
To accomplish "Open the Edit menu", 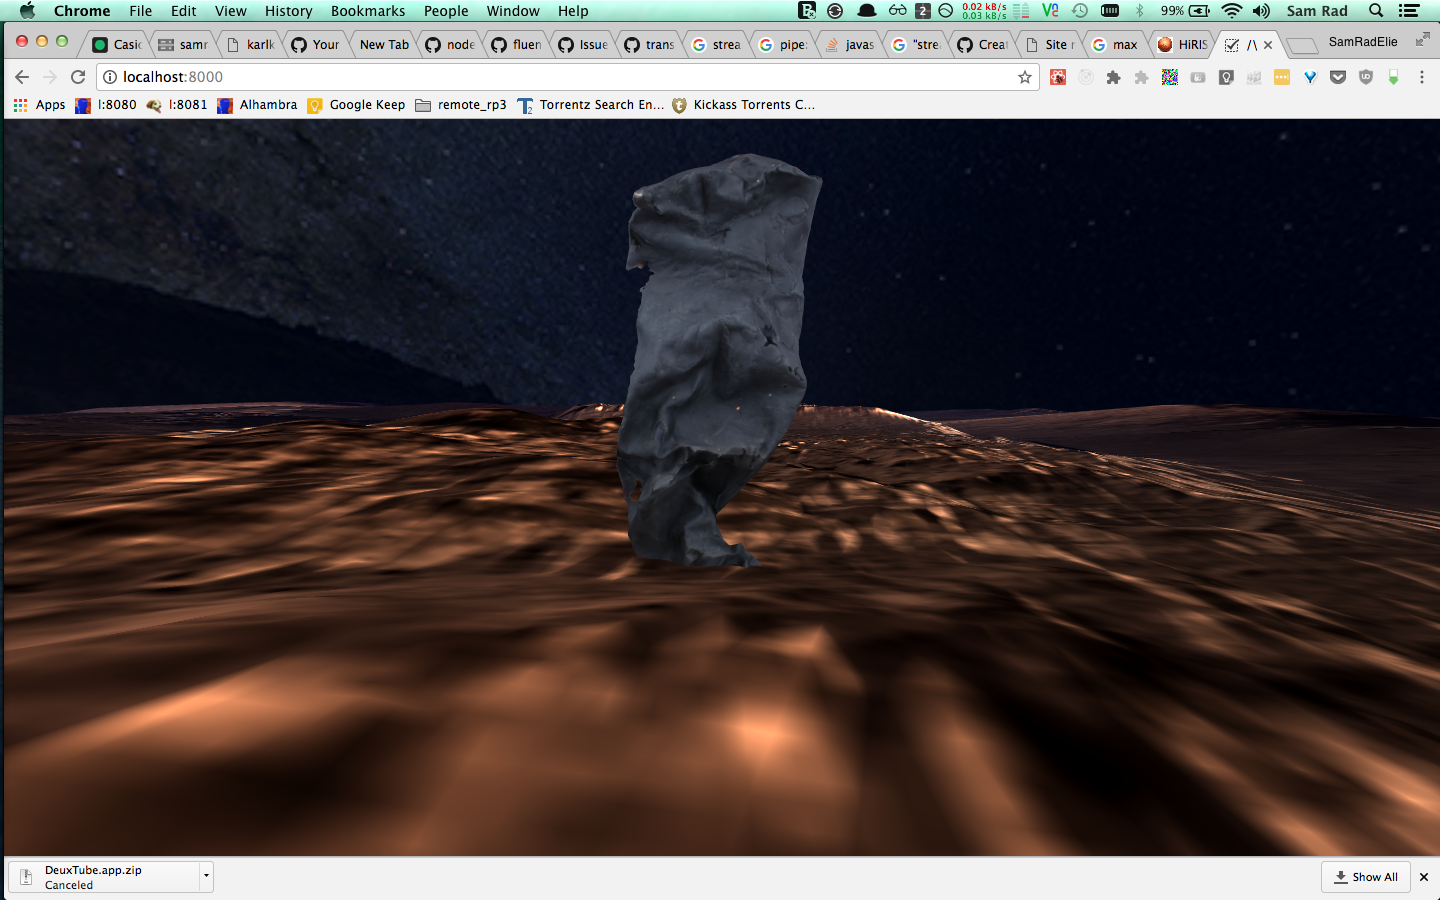I will [x=183, y=11].
